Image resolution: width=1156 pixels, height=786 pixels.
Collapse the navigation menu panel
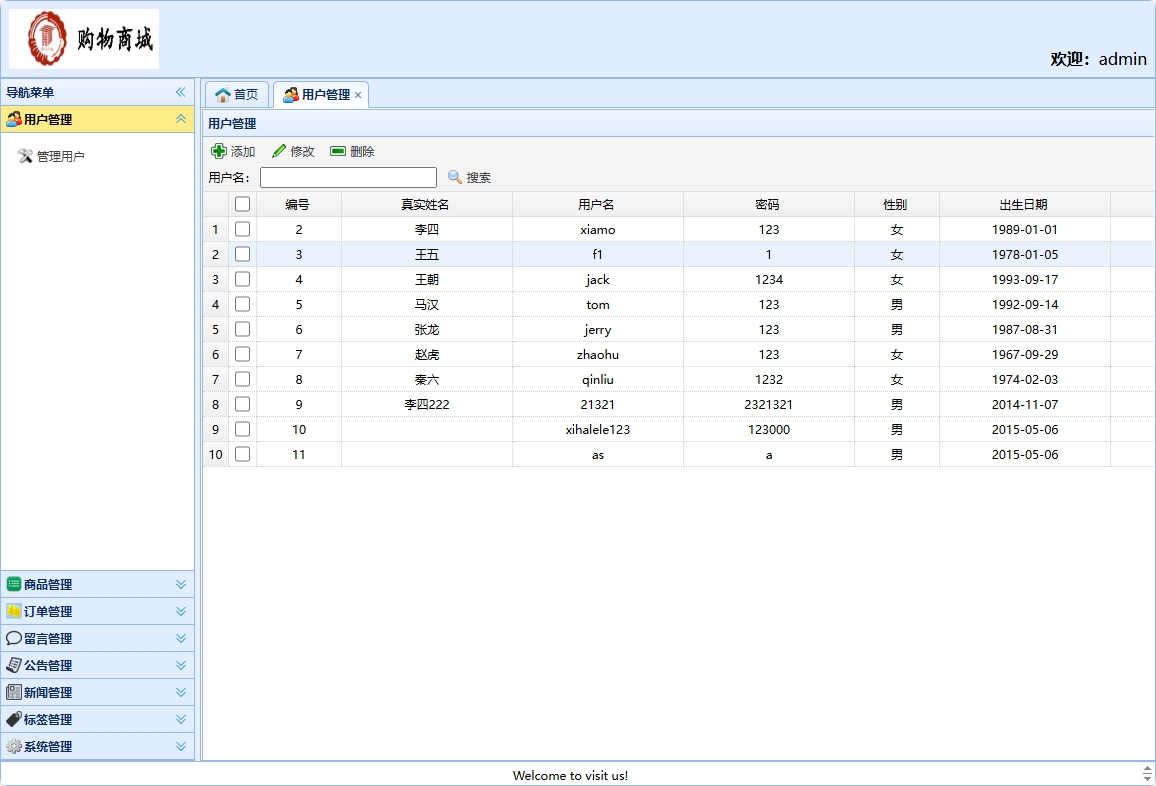click(181, 92)
